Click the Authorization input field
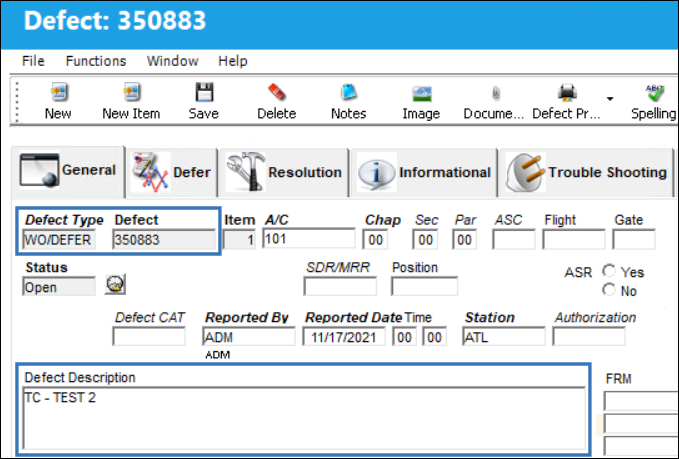This screenshot has width=679, height=459. point(589,337)
